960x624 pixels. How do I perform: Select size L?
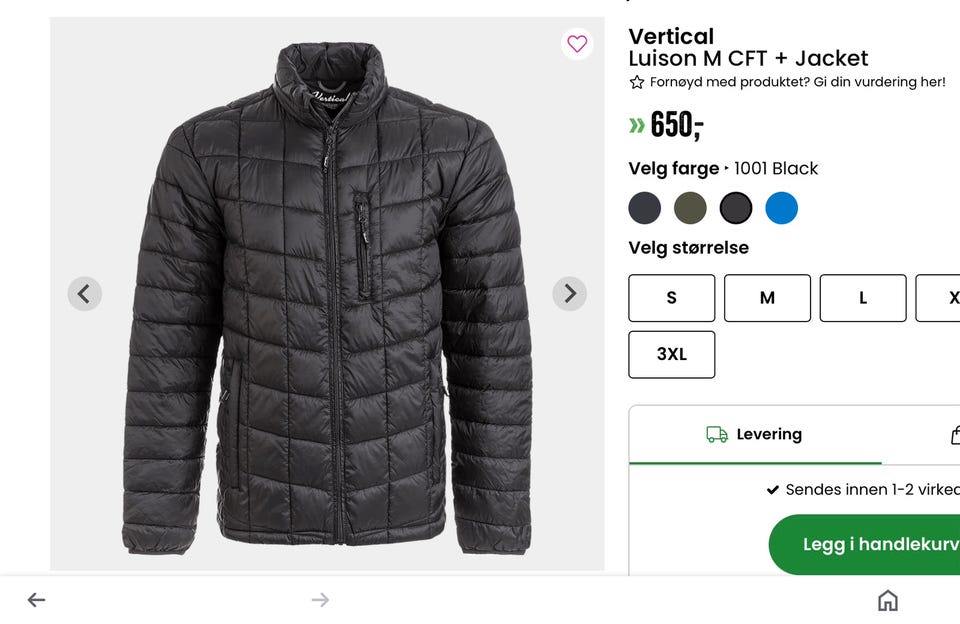tap(863, 298)
